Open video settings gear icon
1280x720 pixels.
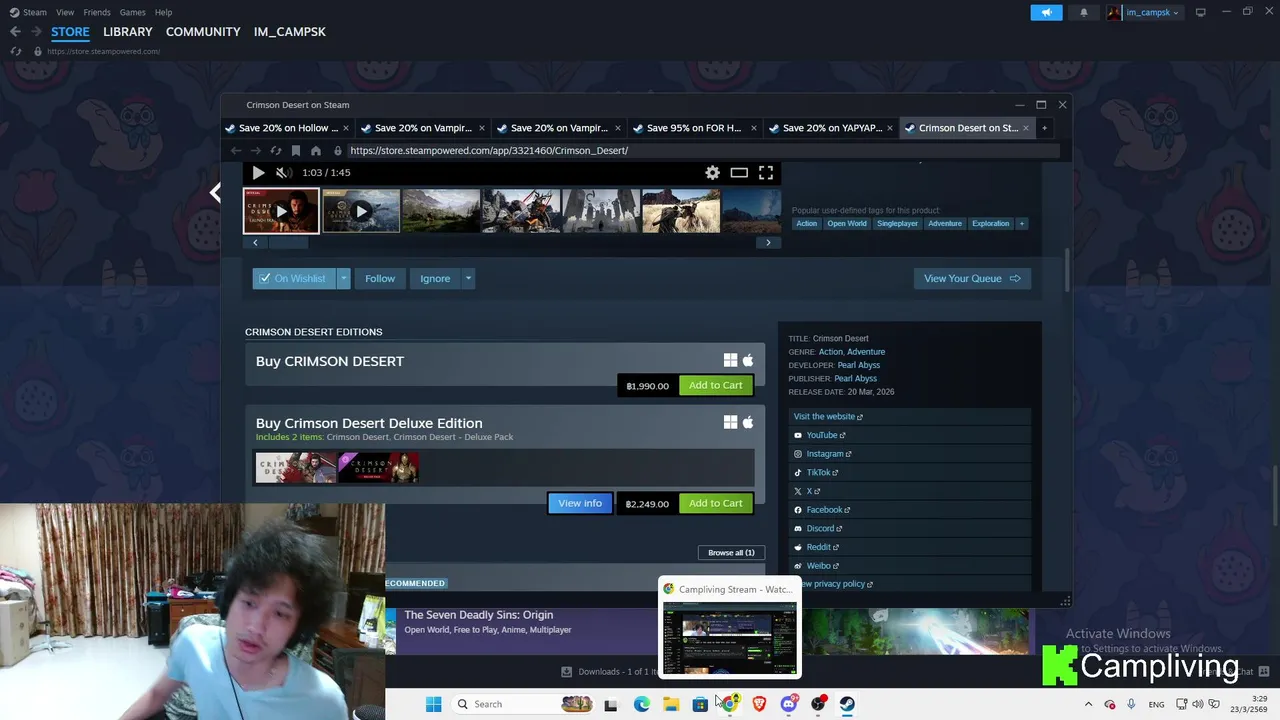click(712, 172)
